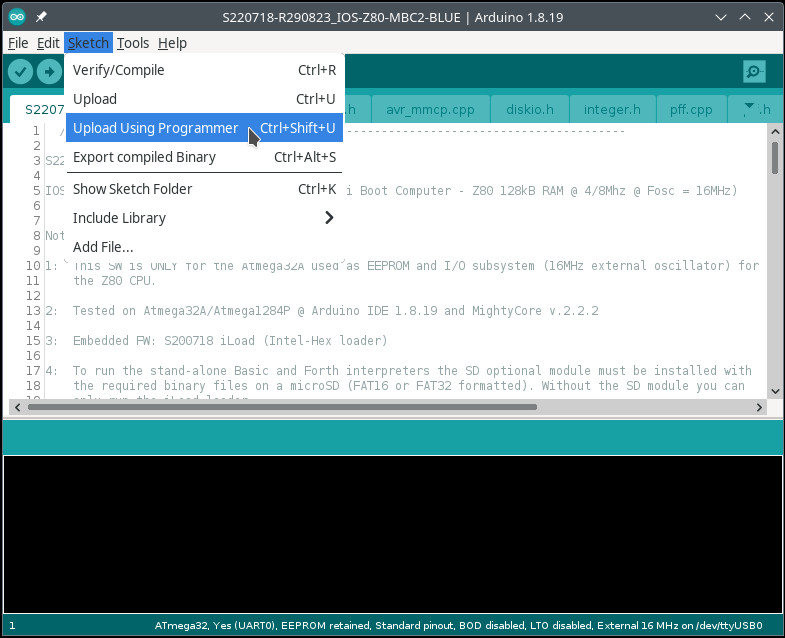785x638 pixels.
Task: Open the Help menu
Action: pyautogui.click(x=172, y=43)
